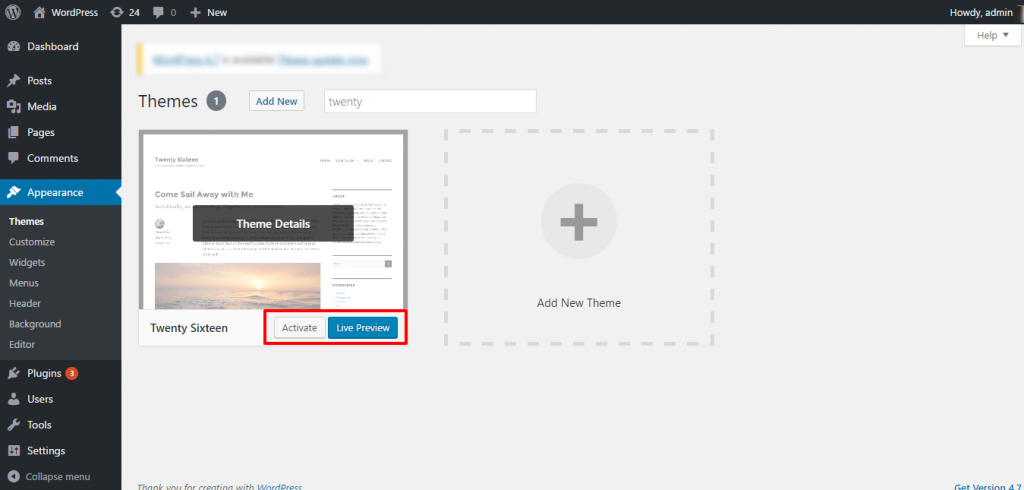
Task: Expand the Help dropdown tab
Action: tap(992, 35)
